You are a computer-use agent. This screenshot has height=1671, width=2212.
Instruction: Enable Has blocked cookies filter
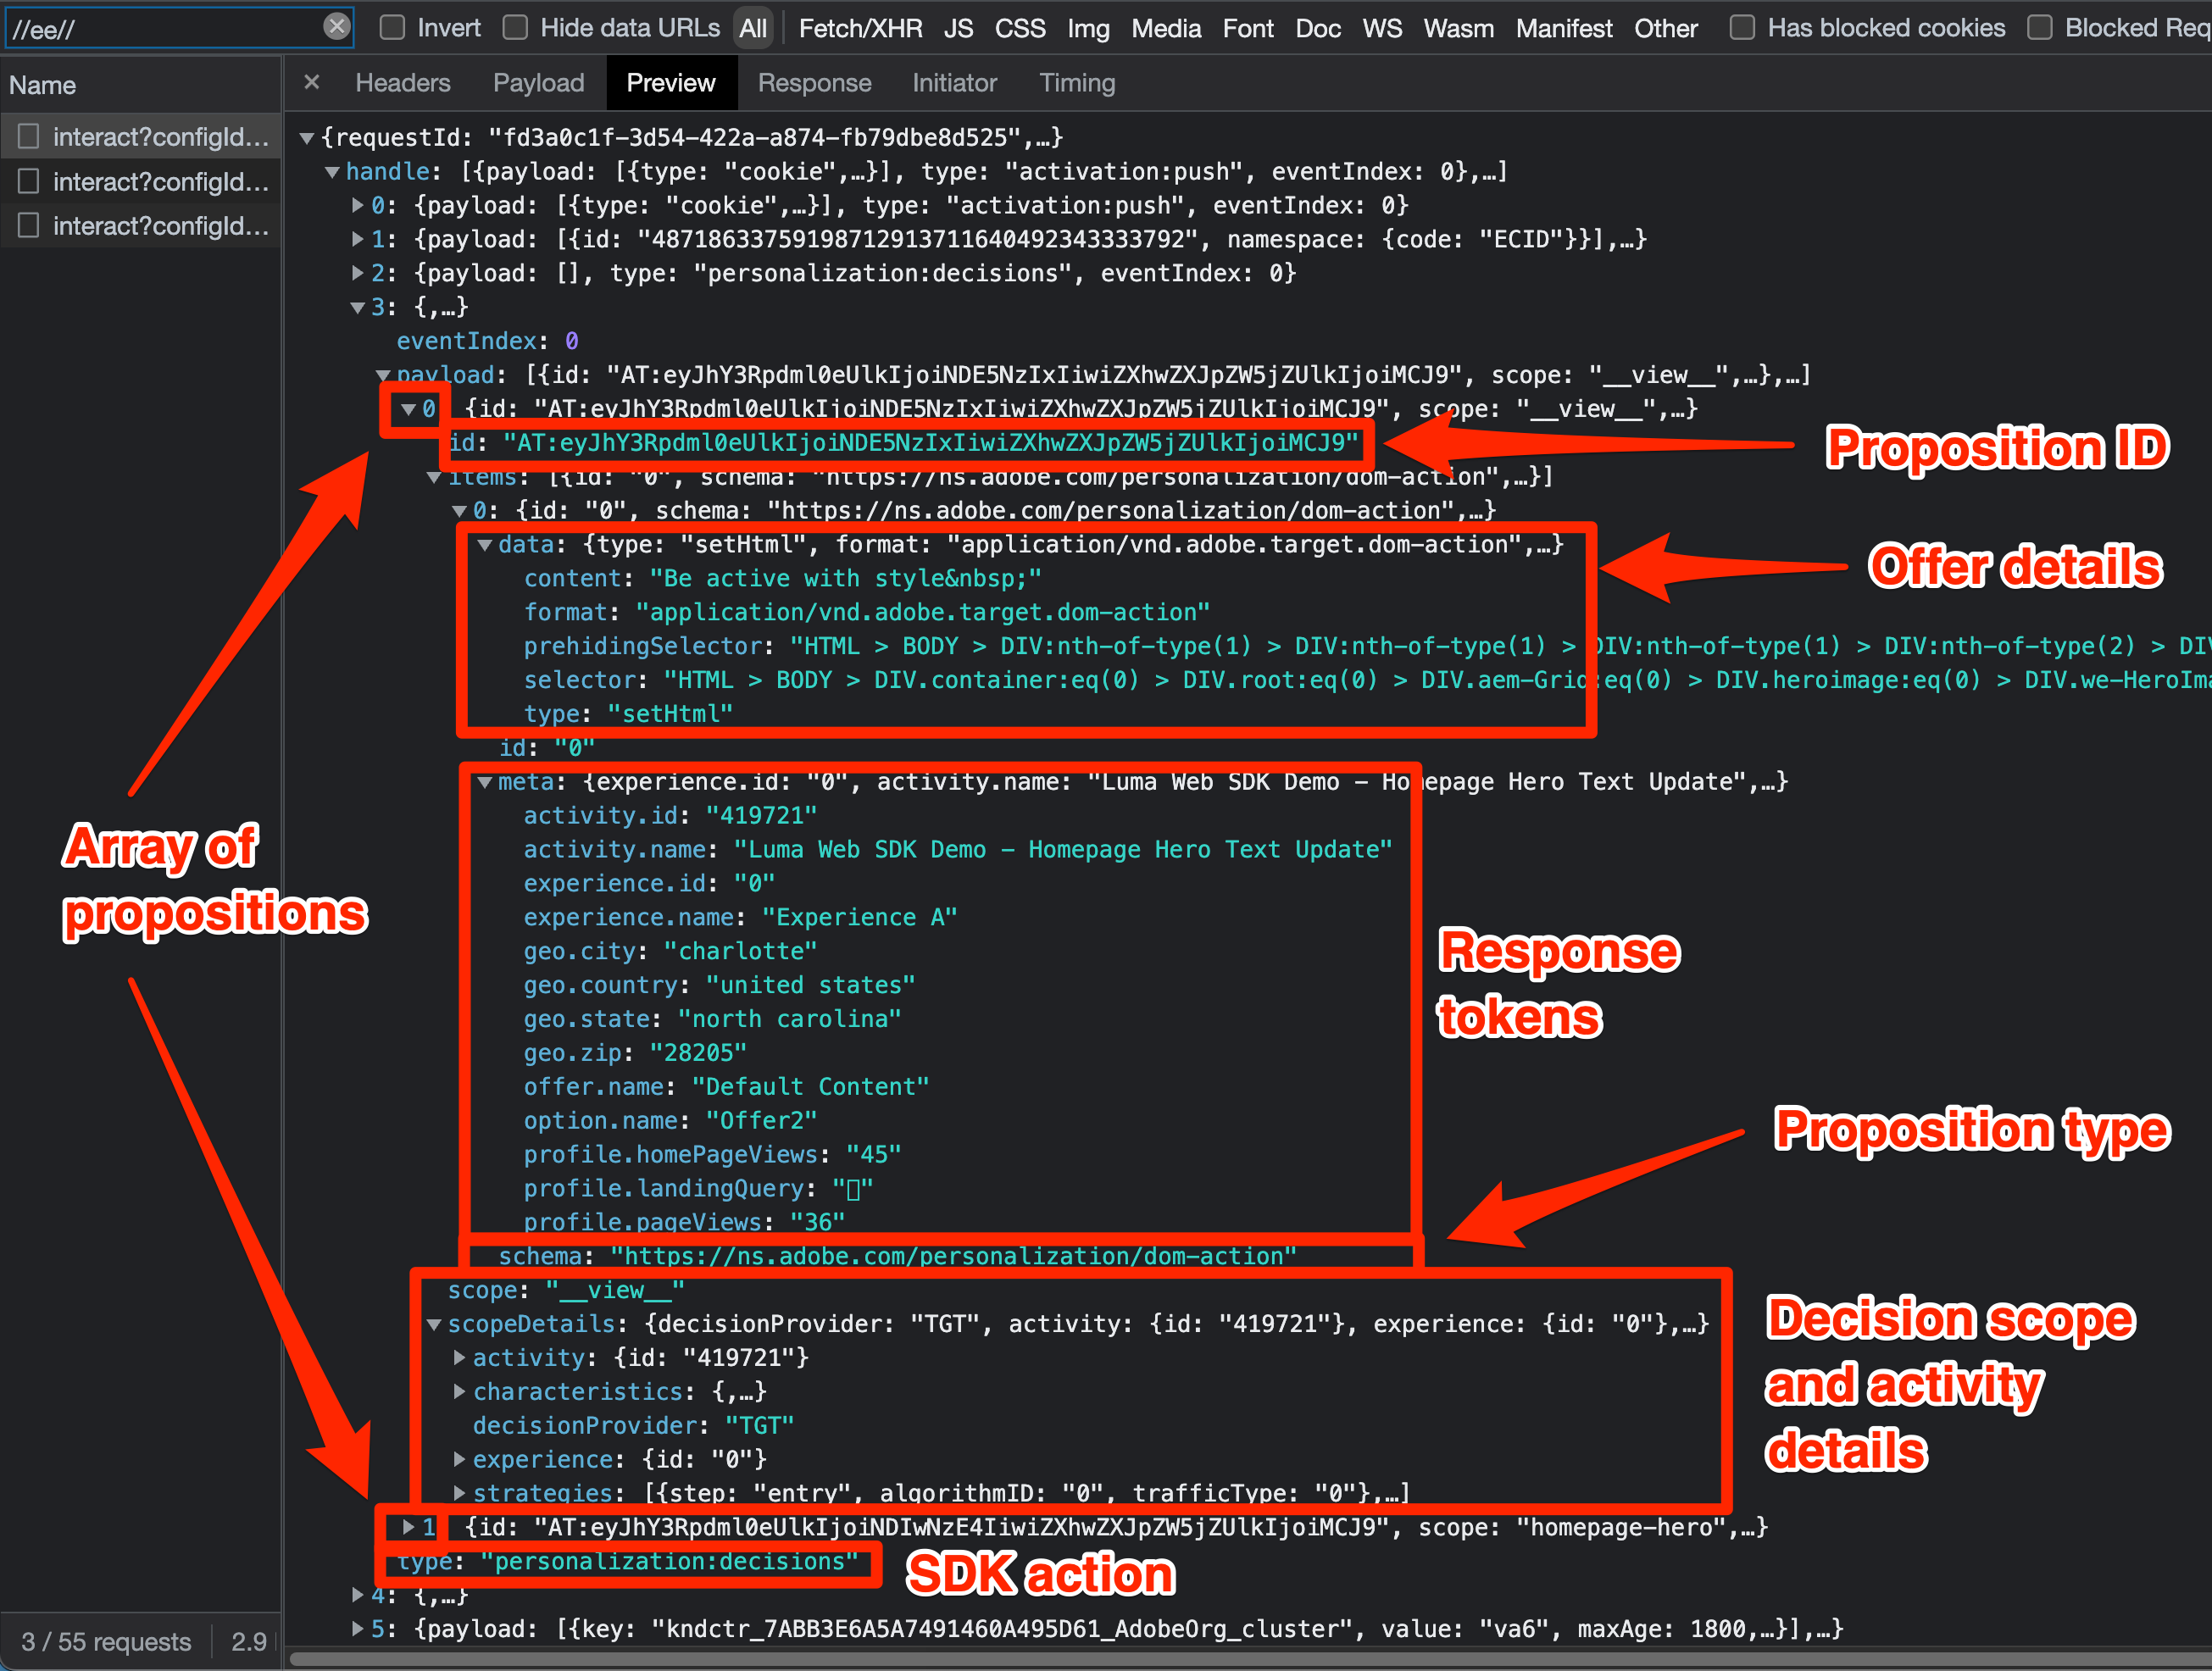[x=1742, y=28]
